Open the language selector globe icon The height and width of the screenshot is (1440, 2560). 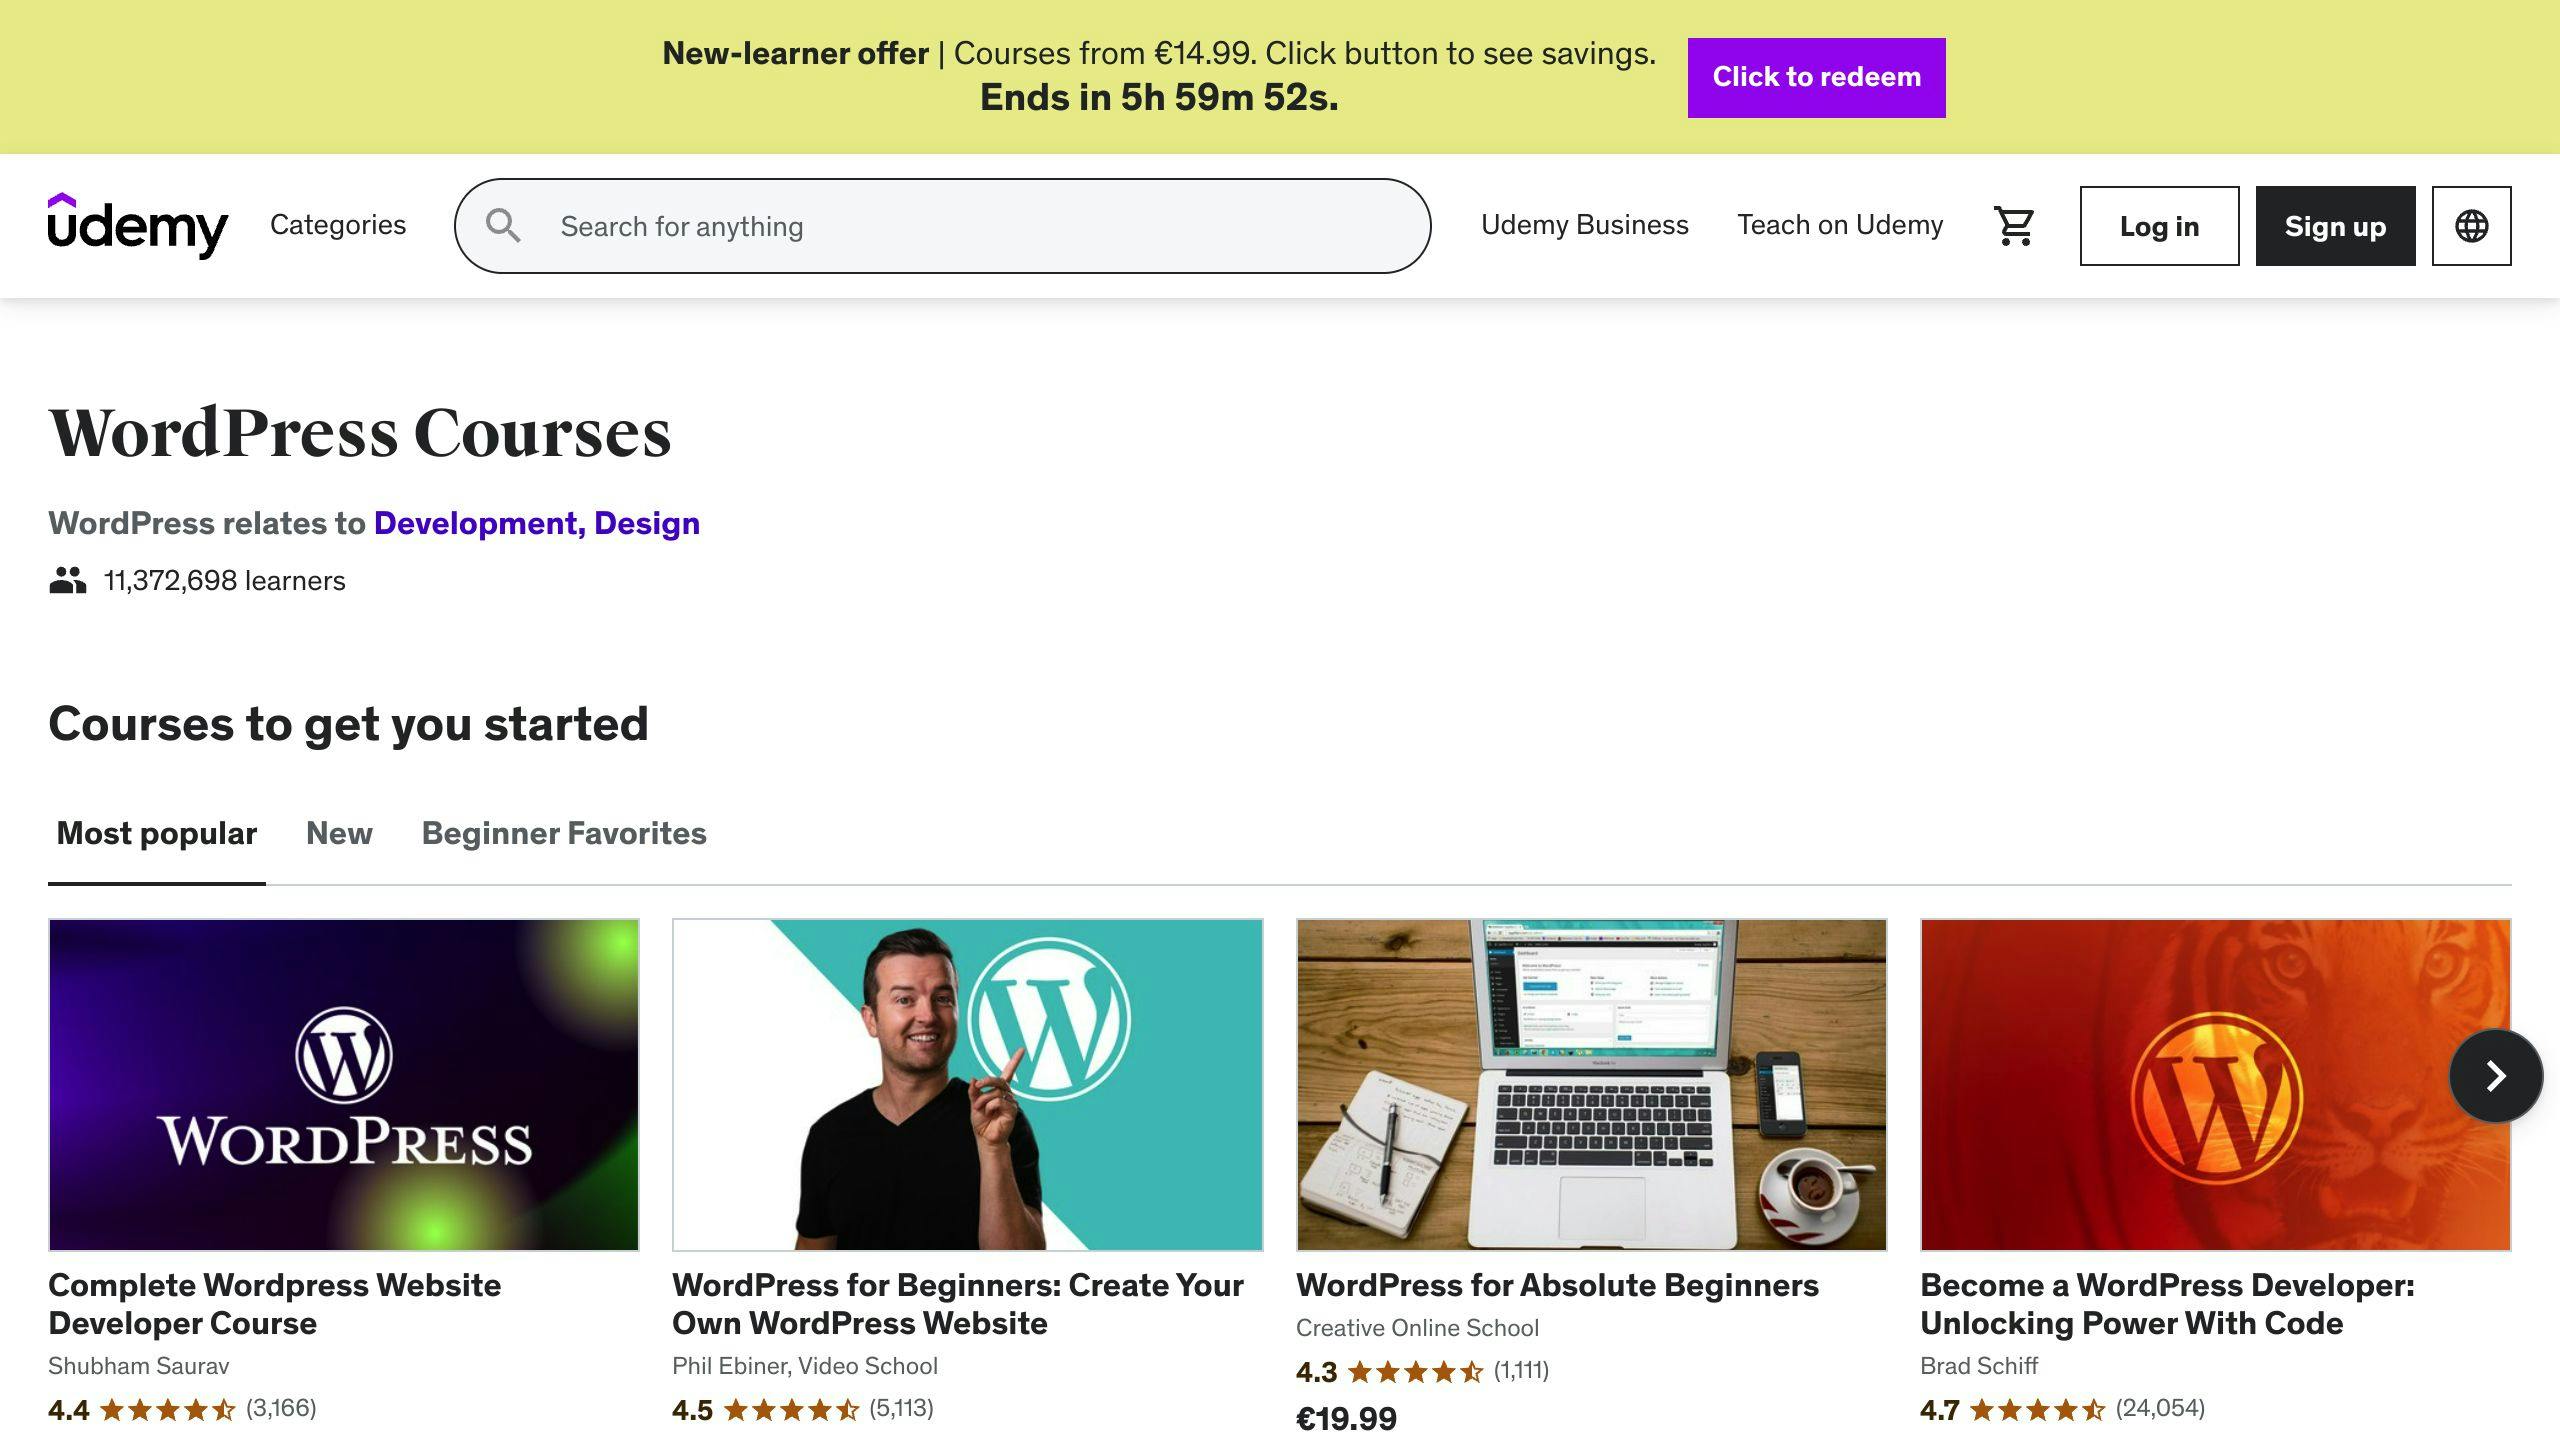2471,225
